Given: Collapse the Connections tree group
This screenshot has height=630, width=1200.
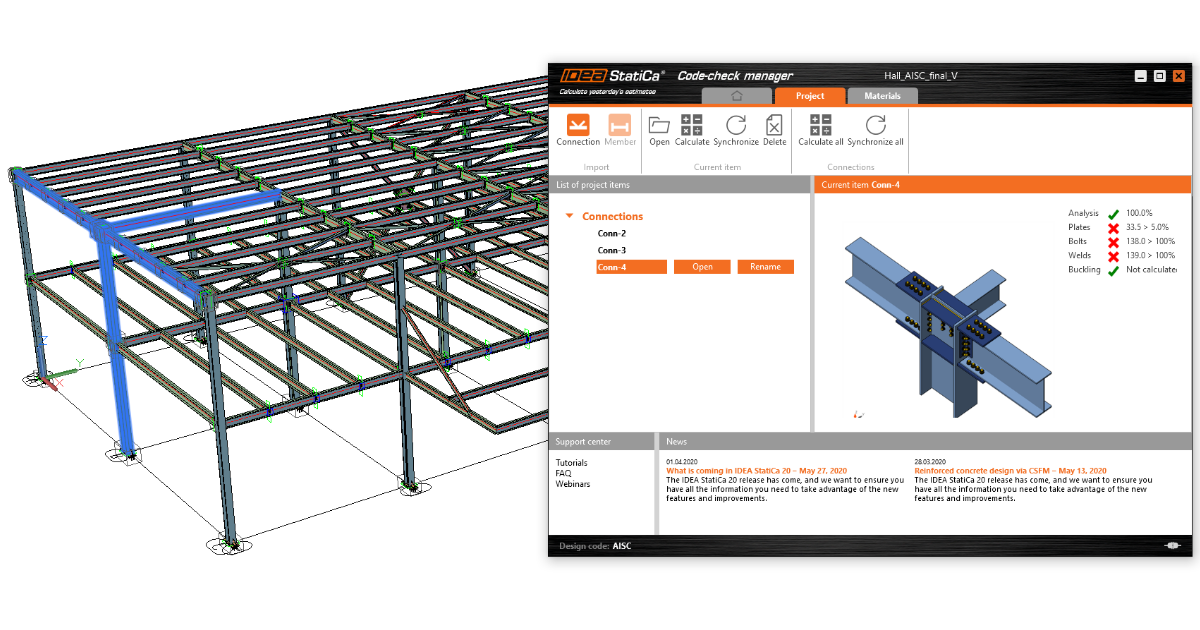Looking at the screenshot, I should click(569, 216).
